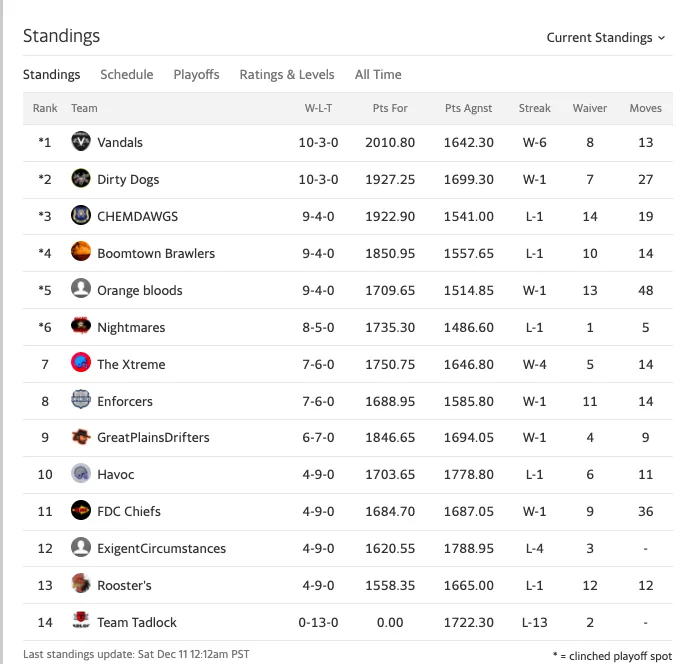Image resolution: width=685 pixels, height=664 pixels.
Task: Click the Team Tadlock logo
Action: click(81, 621)
